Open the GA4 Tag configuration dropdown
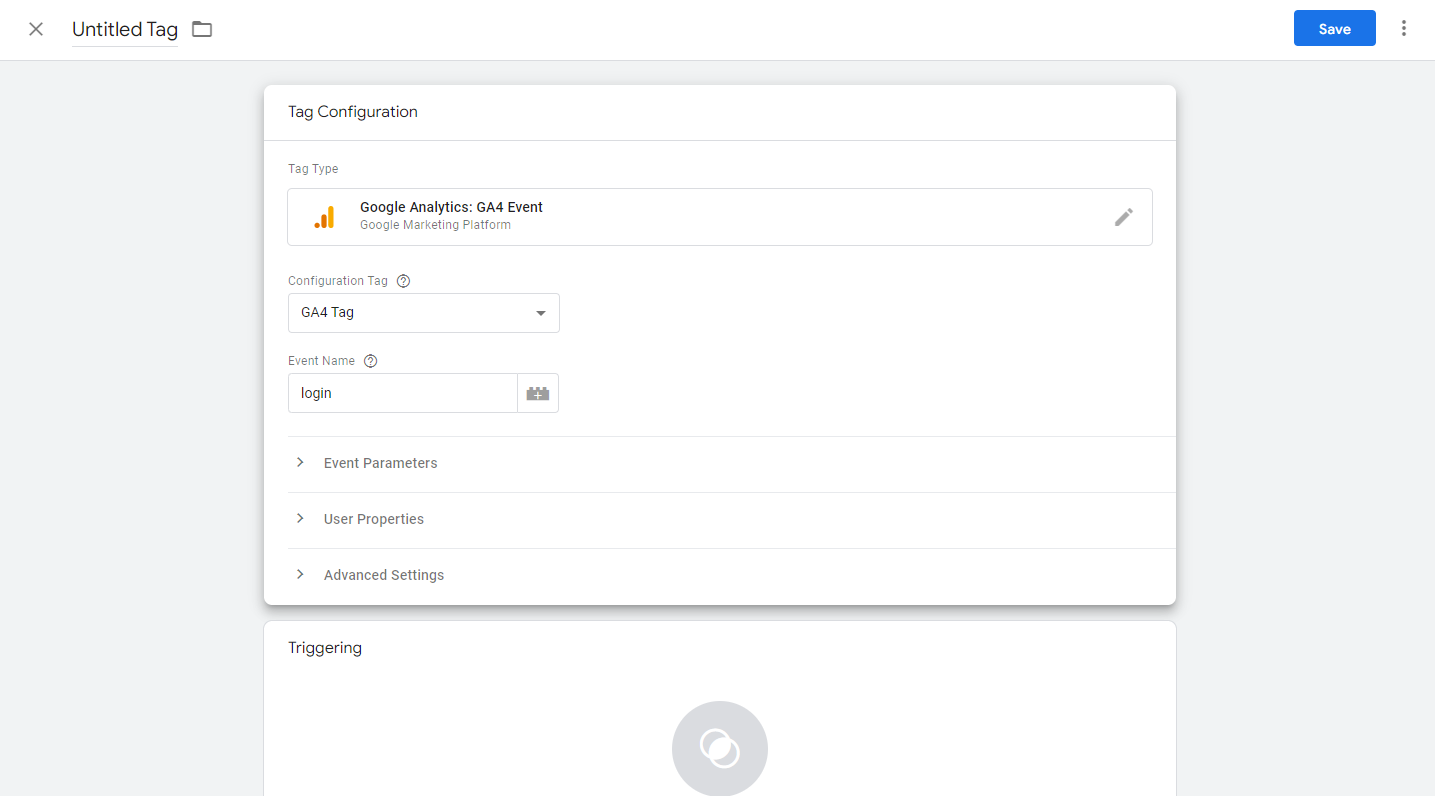 tap(424, 313)
